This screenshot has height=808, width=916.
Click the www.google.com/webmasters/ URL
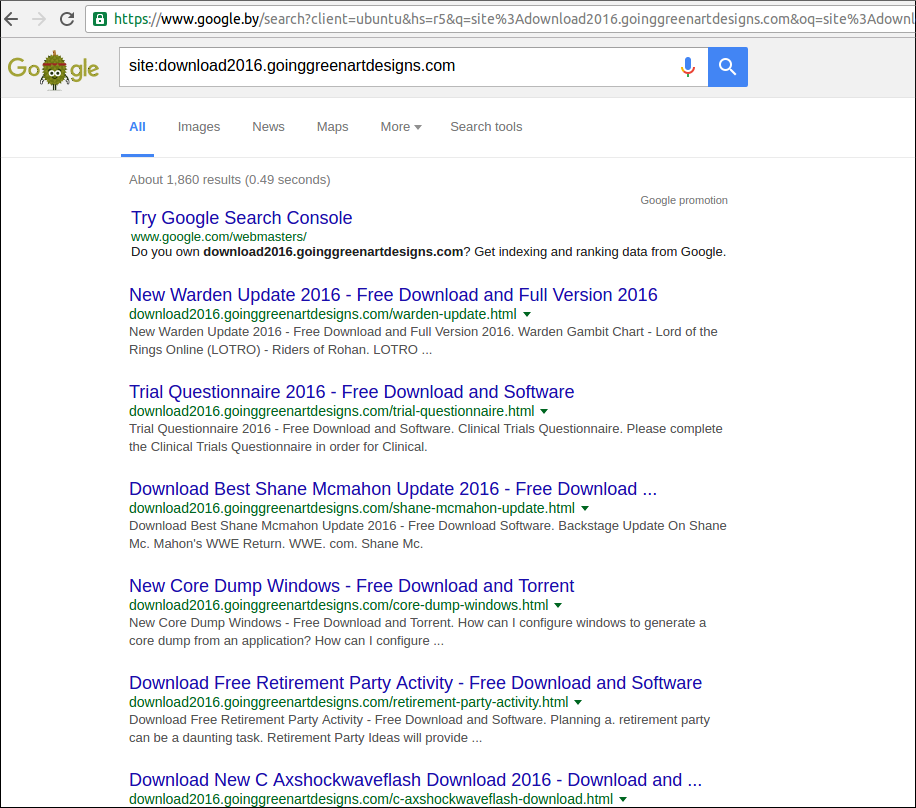coord(218,237)
